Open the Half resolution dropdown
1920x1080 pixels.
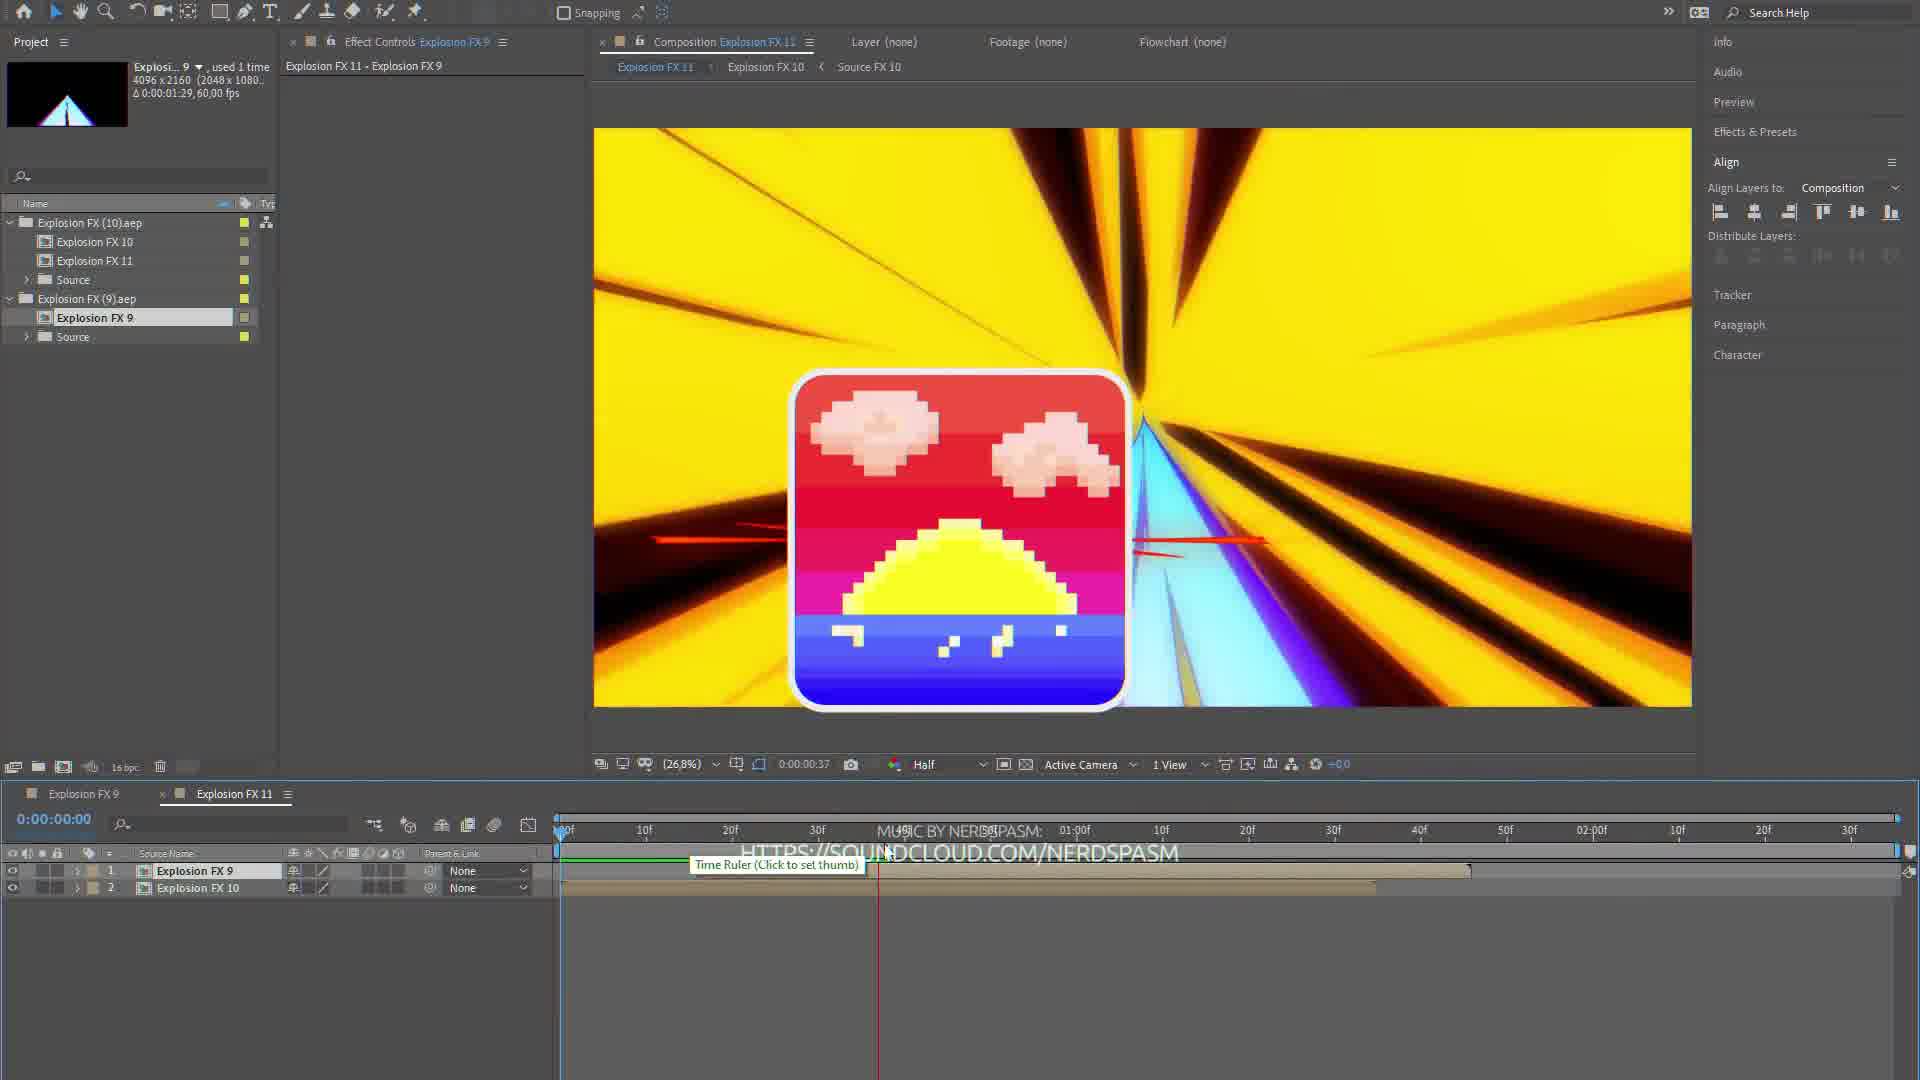pos(949,765)
